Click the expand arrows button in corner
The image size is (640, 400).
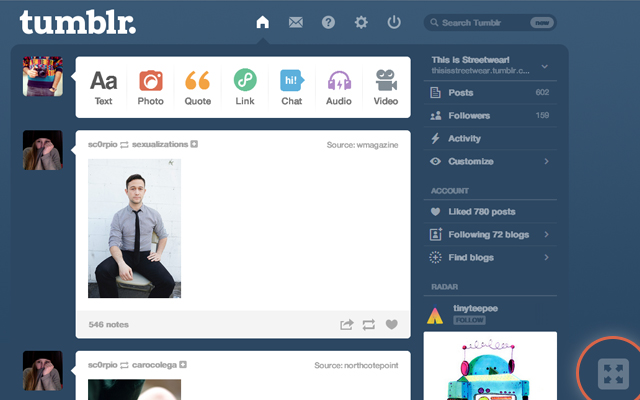point(613,374)
